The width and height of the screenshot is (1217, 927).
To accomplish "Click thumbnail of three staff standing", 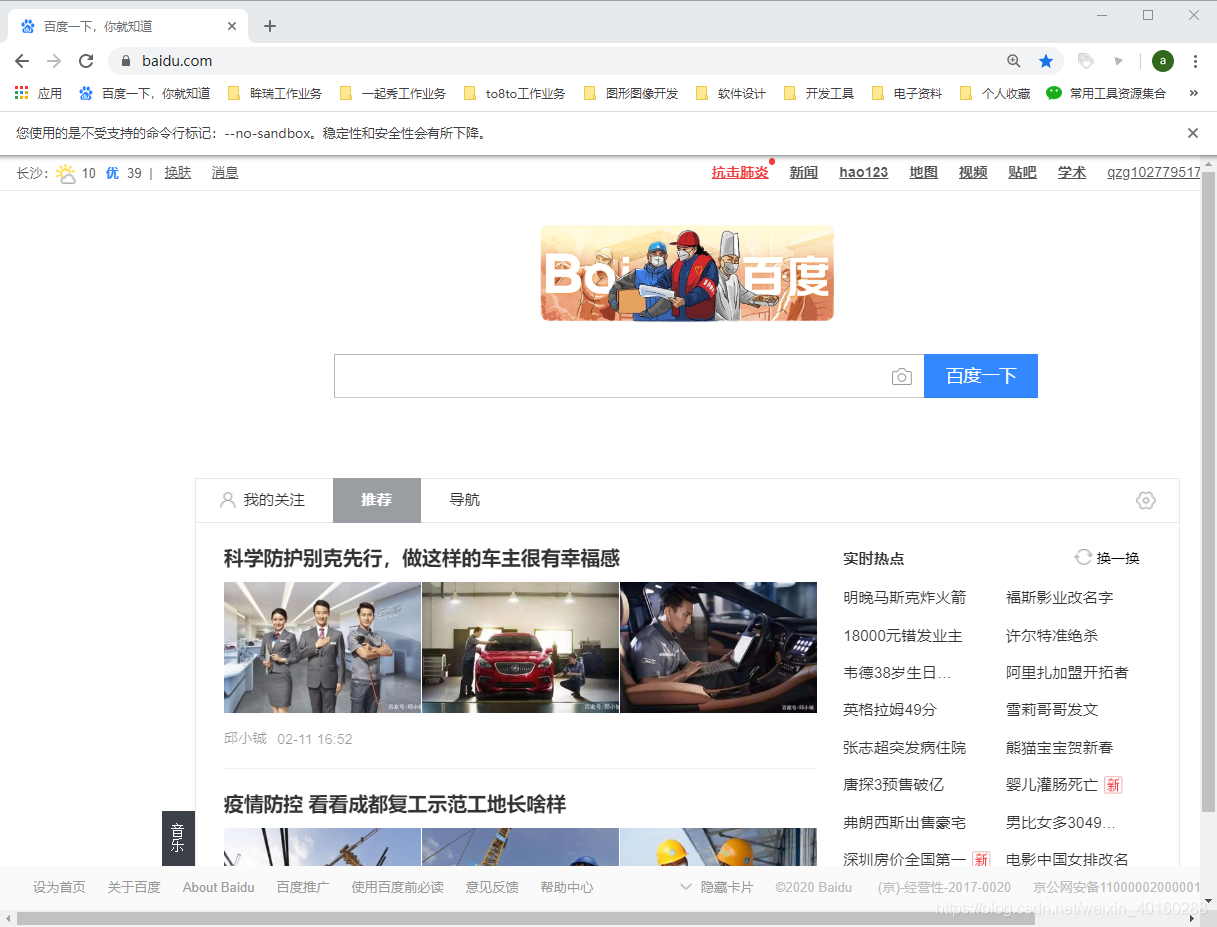I will (x=322, y=647).
